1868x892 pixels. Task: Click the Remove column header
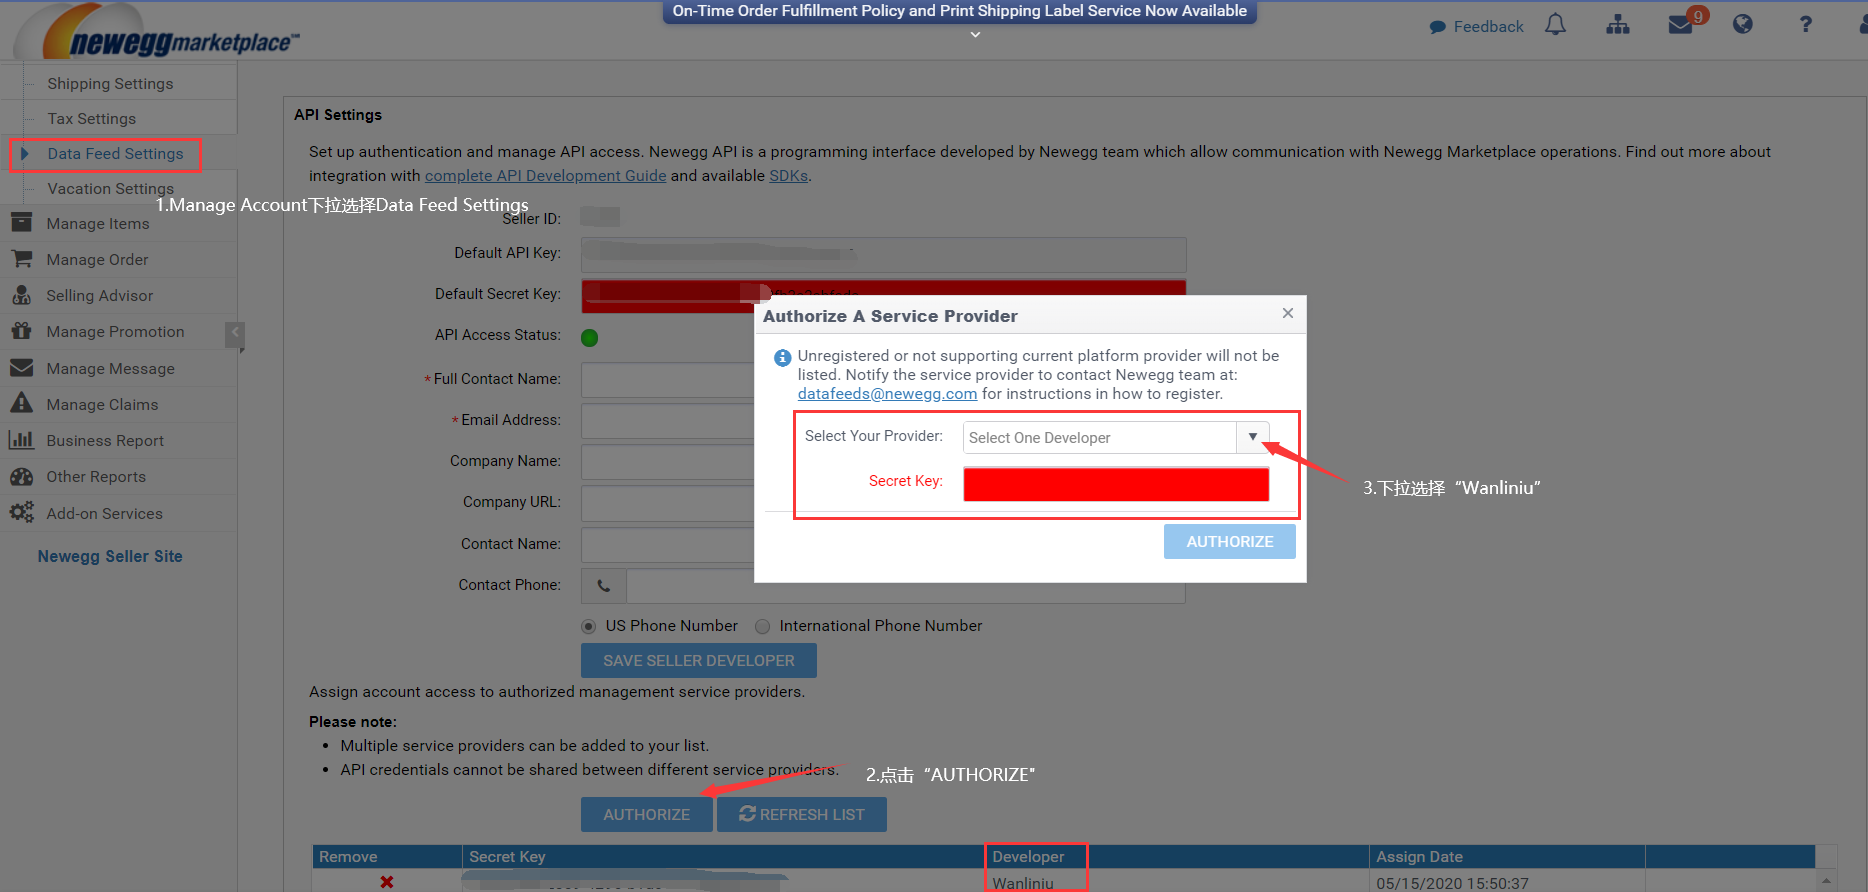click(387, 857)
